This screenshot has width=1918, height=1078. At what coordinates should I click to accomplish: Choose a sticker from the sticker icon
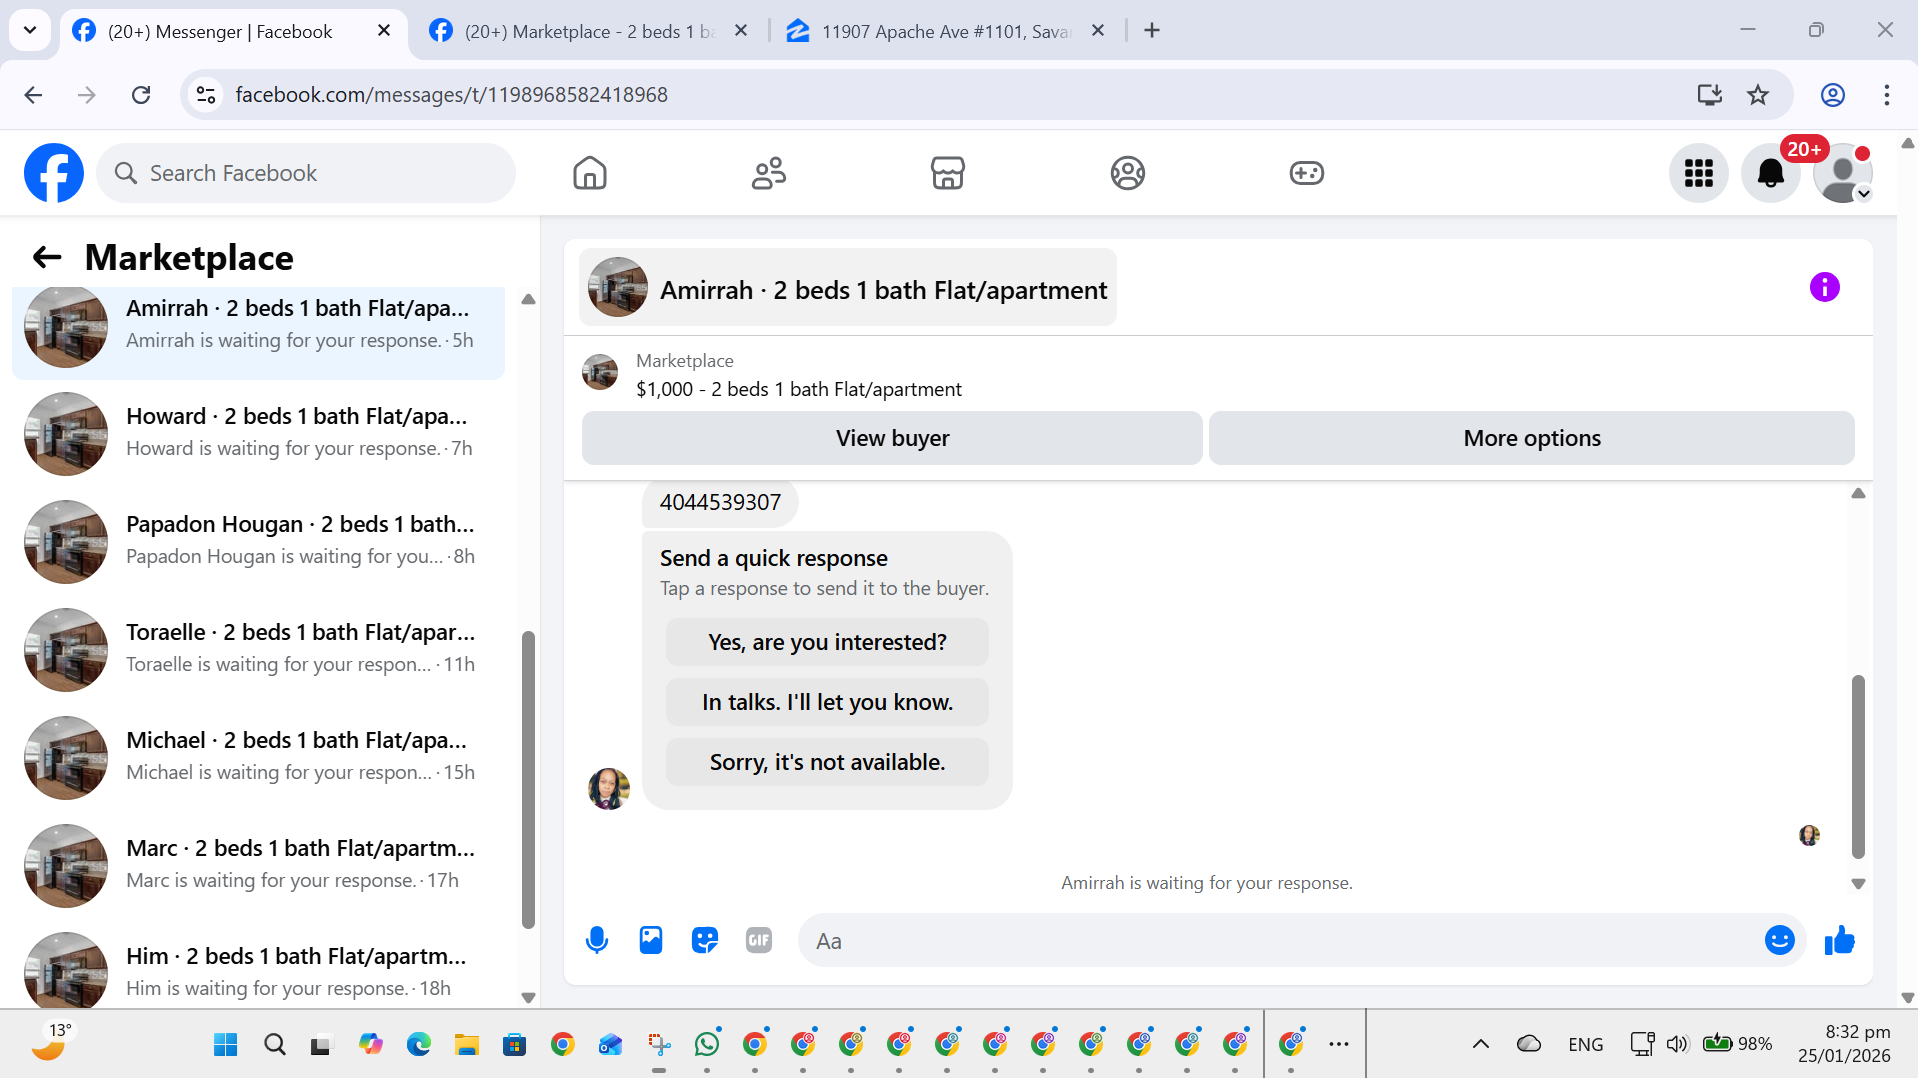click(705, 940)
